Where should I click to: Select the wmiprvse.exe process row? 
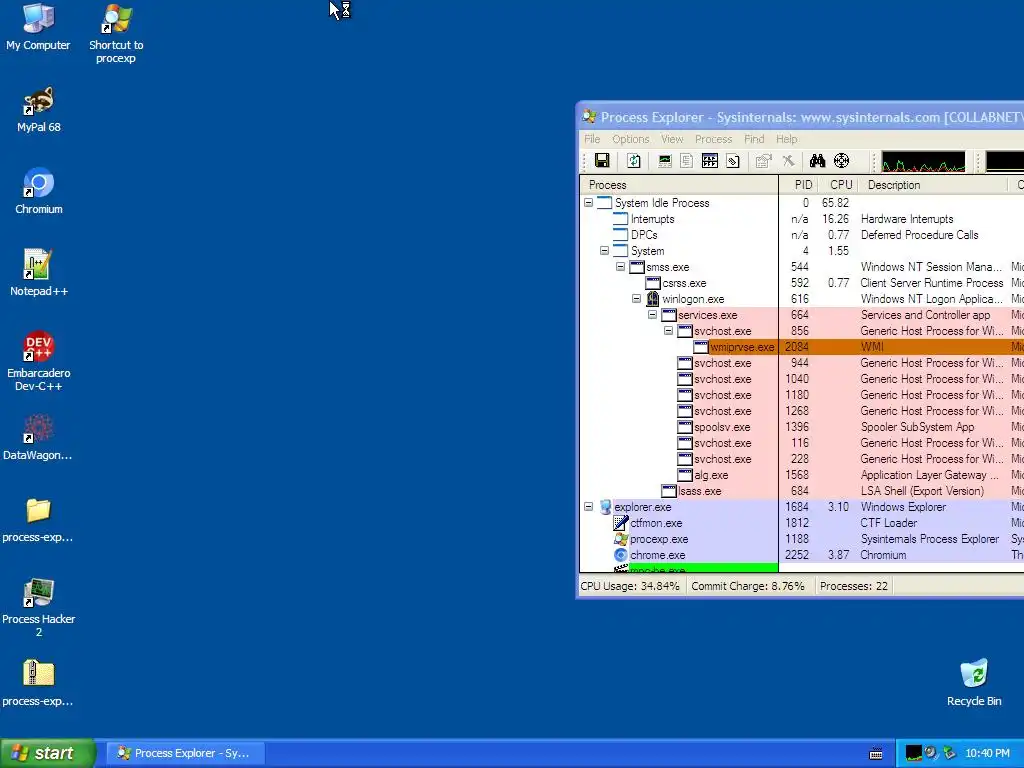[802, 347]
